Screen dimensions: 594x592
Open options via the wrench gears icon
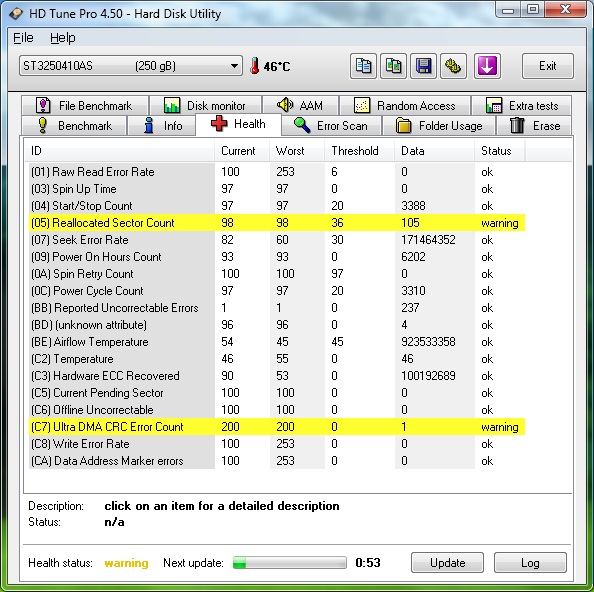click(x=453, y=66)
